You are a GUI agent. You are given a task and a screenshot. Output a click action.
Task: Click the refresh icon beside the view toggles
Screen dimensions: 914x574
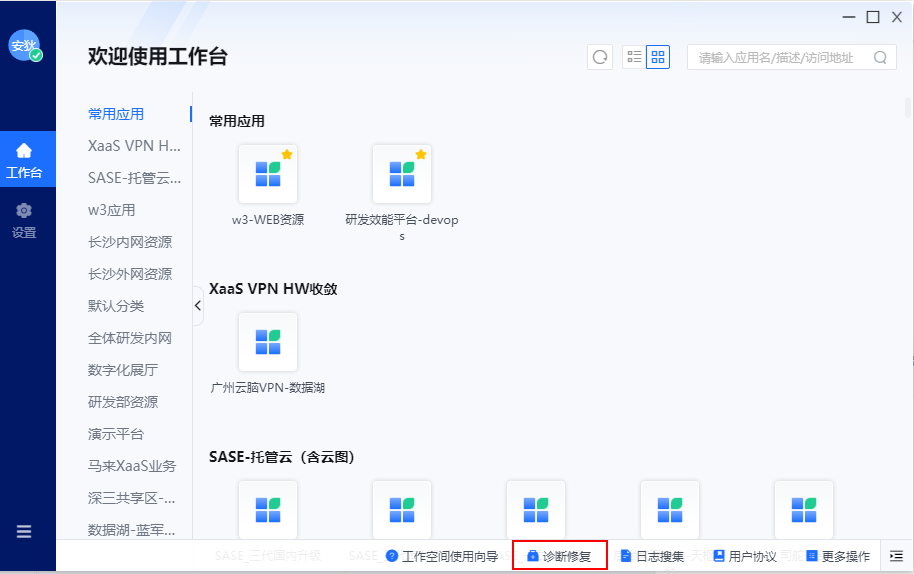pos(600,57)
